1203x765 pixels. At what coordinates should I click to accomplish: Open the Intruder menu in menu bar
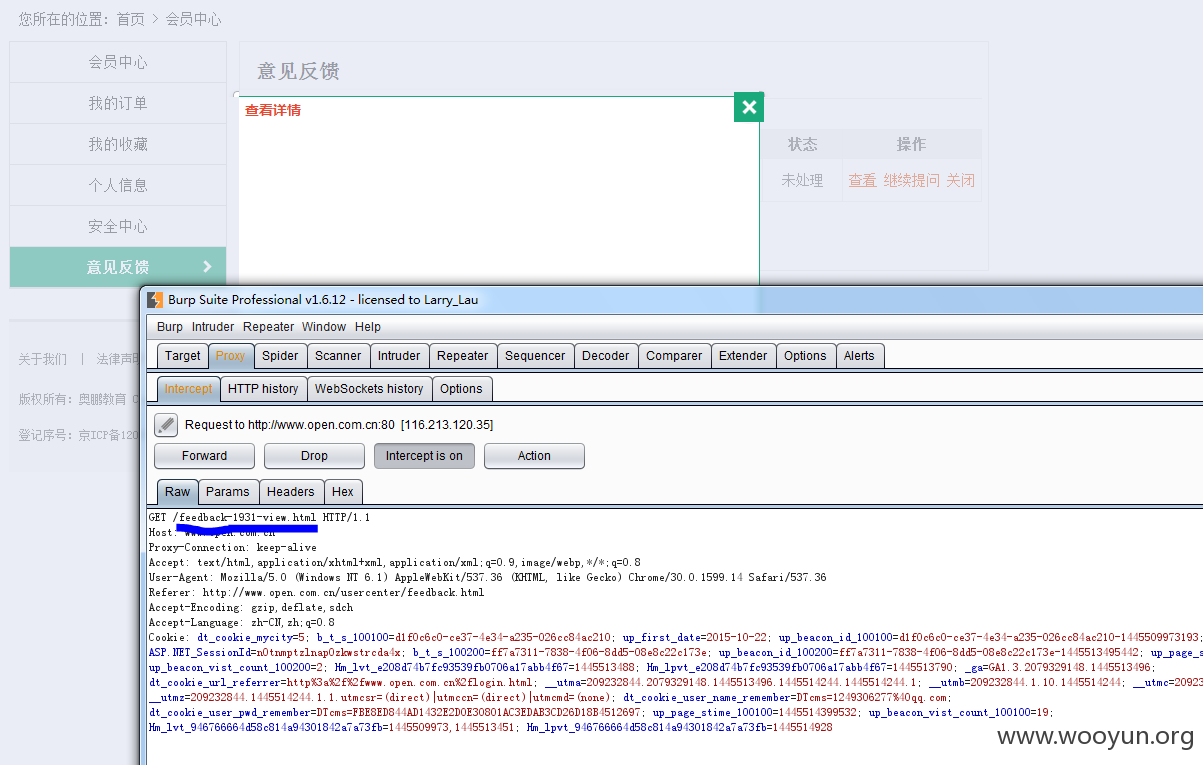coord(213,327)
